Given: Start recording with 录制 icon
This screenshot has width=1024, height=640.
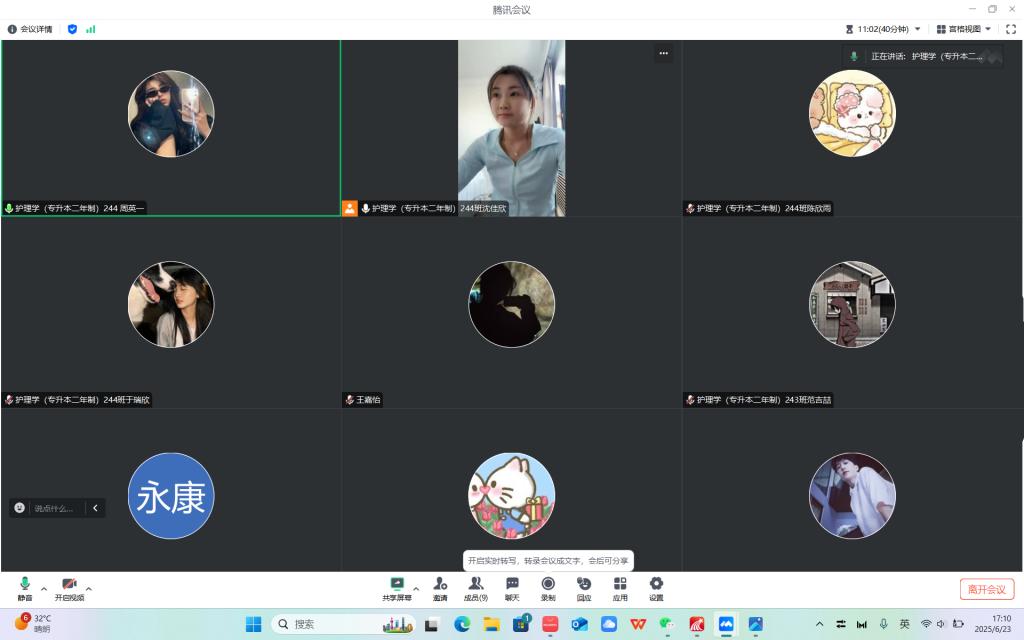Looking at the screenshot, I should coord(548,587).
